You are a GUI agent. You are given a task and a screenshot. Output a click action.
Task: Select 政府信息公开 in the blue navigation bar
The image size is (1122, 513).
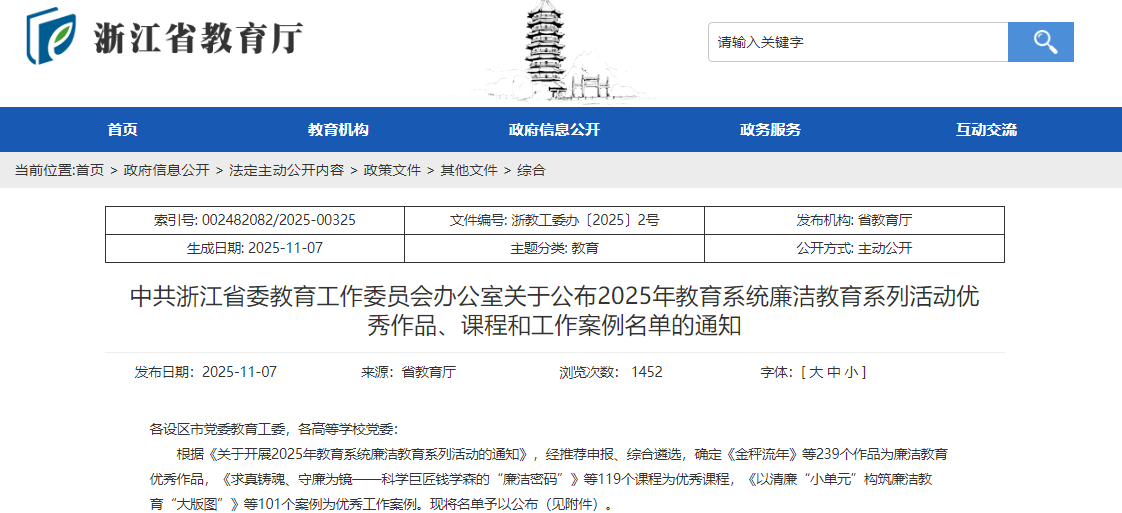[x=554, y=130]
